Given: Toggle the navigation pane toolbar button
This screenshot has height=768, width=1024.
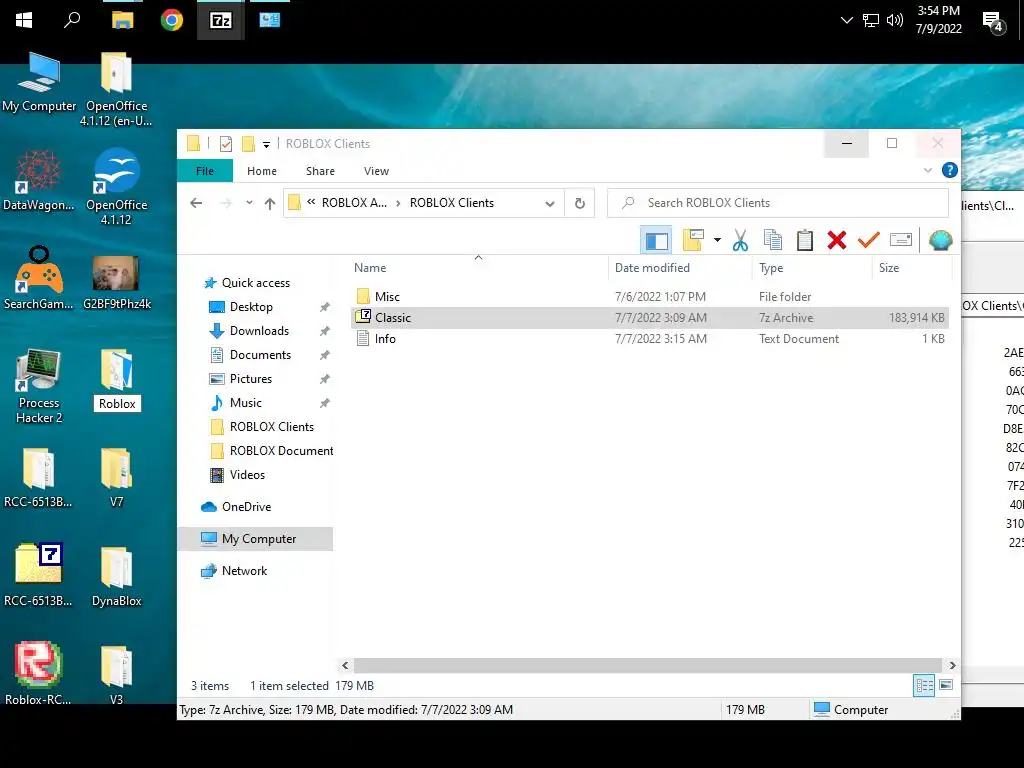Looking at the screenshot, I should point(656,240).
